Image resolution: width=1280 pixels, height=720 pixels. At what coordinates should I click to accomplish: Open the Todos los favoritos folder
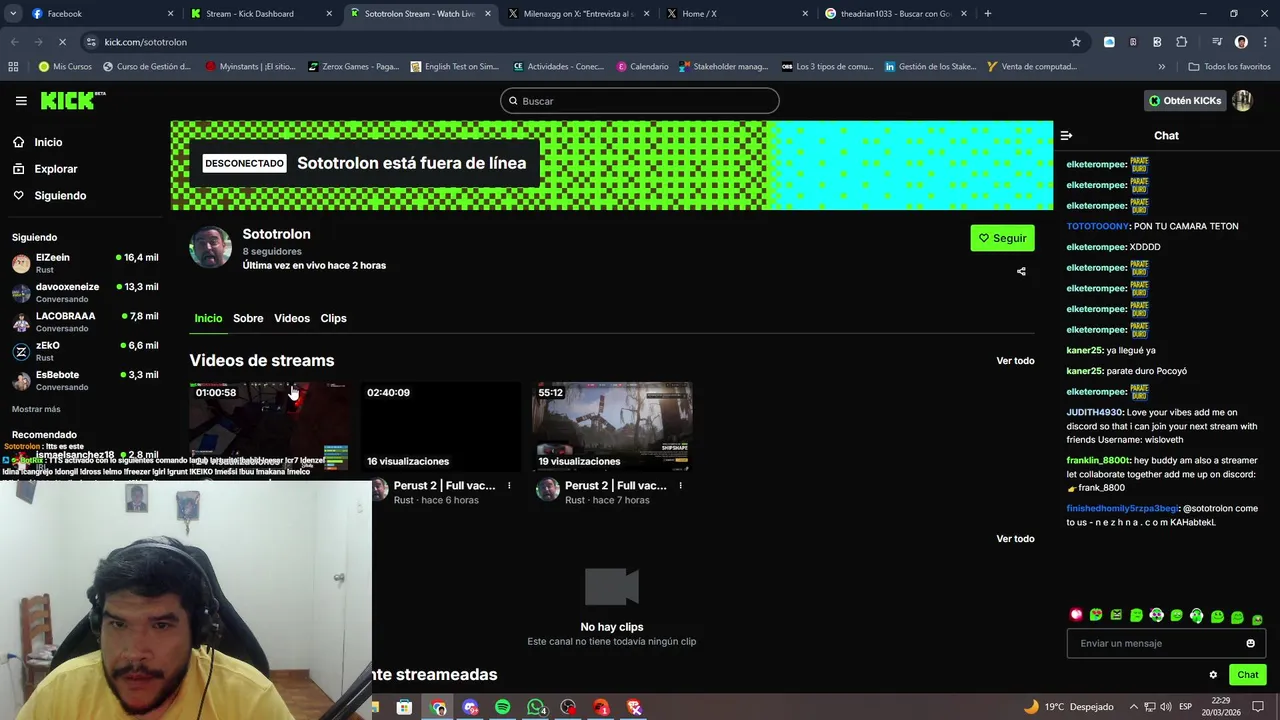point(1229,67)
